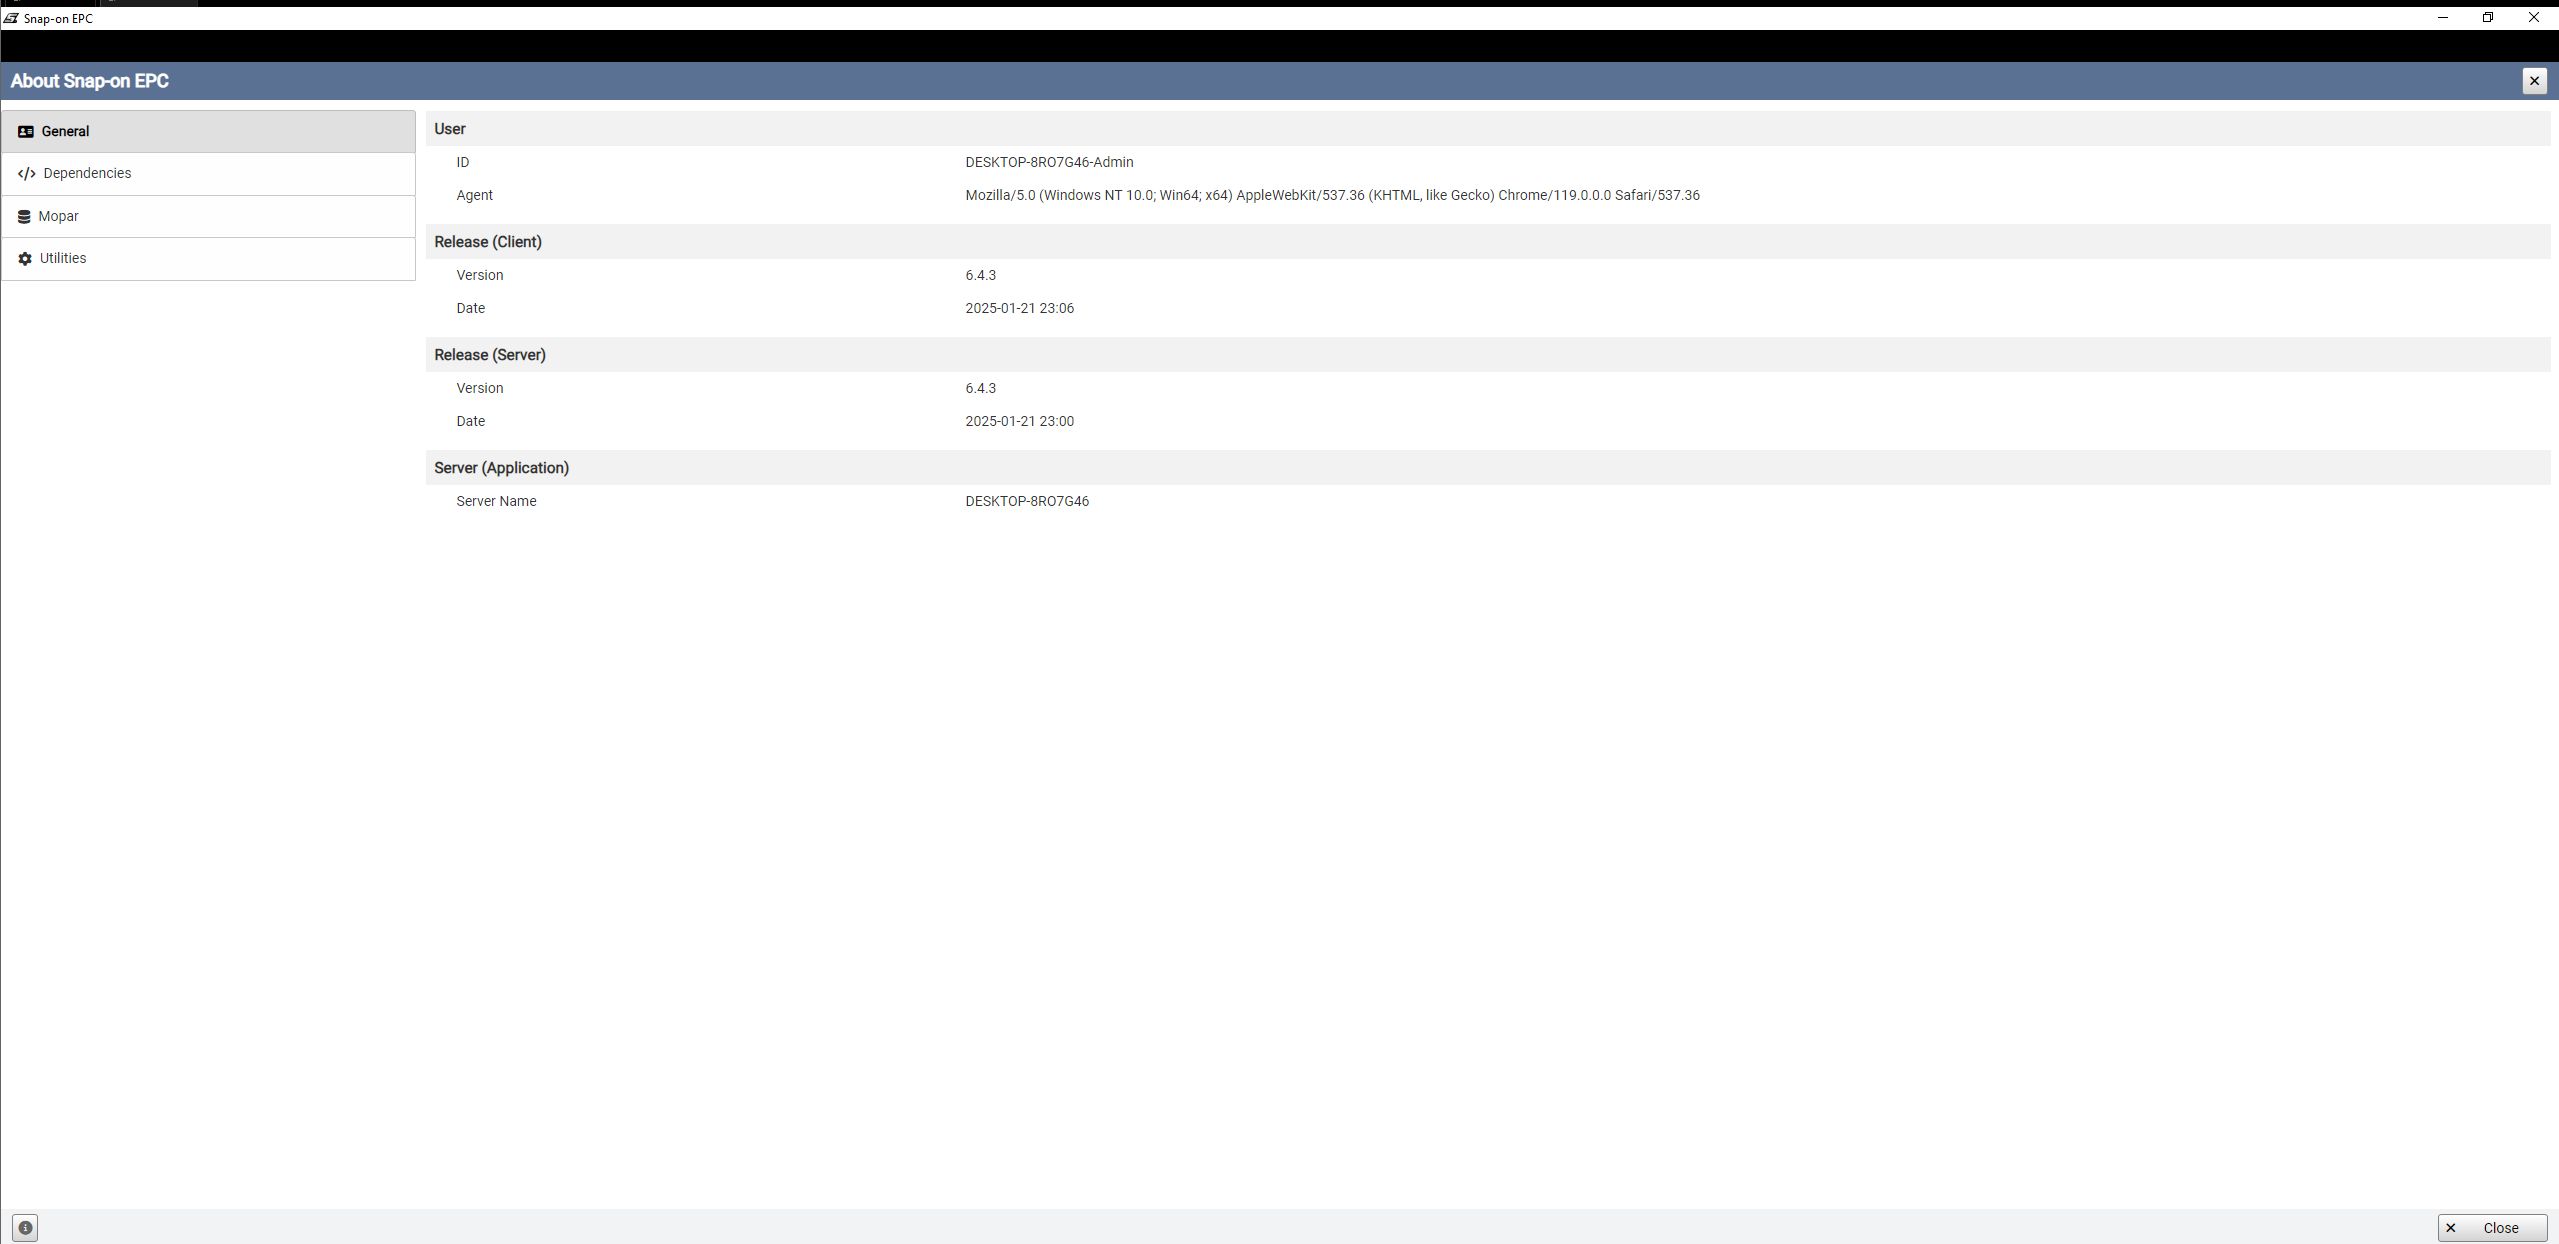Click the Snap-on EPC app icon in title bar

coord(11,18)
